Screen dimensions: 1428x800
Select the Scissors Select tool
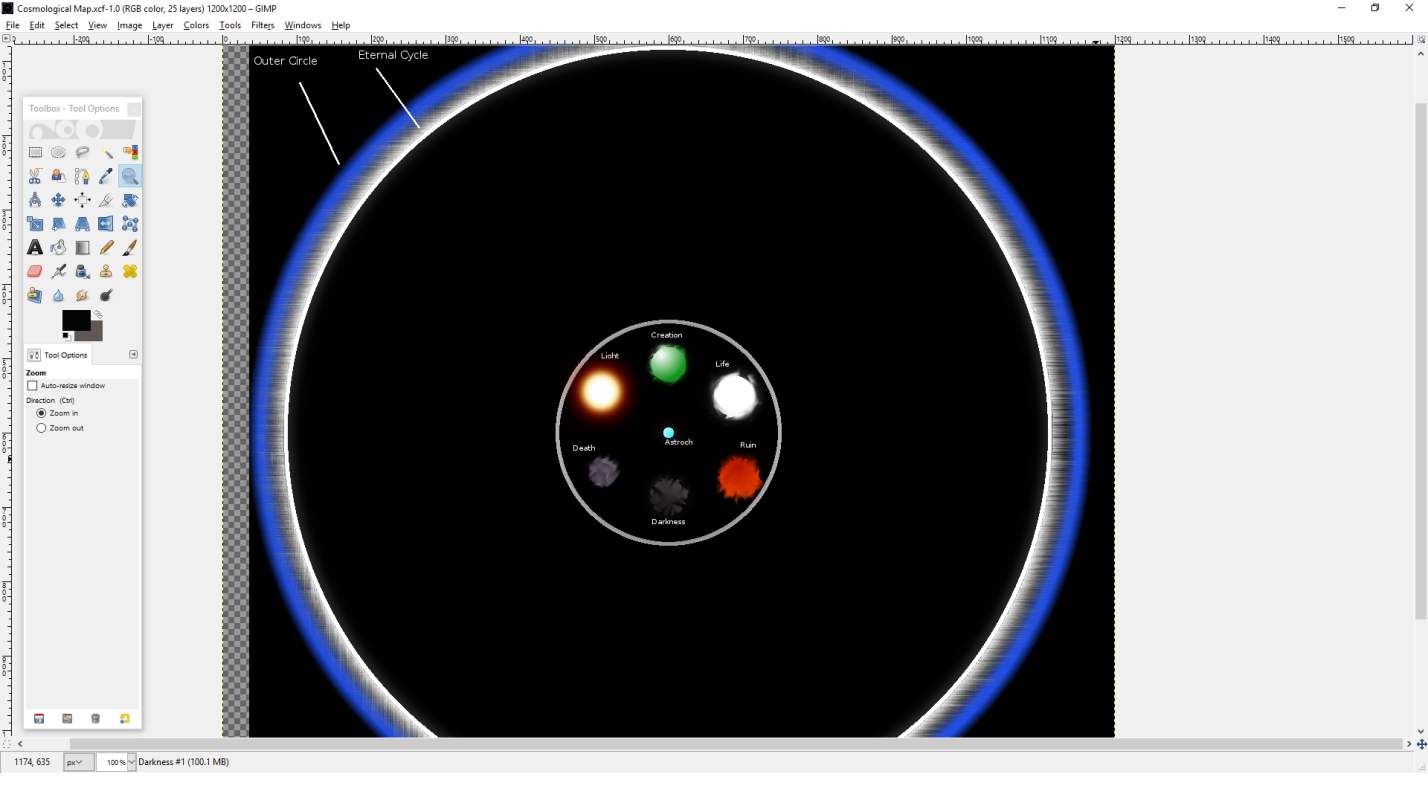35,176
